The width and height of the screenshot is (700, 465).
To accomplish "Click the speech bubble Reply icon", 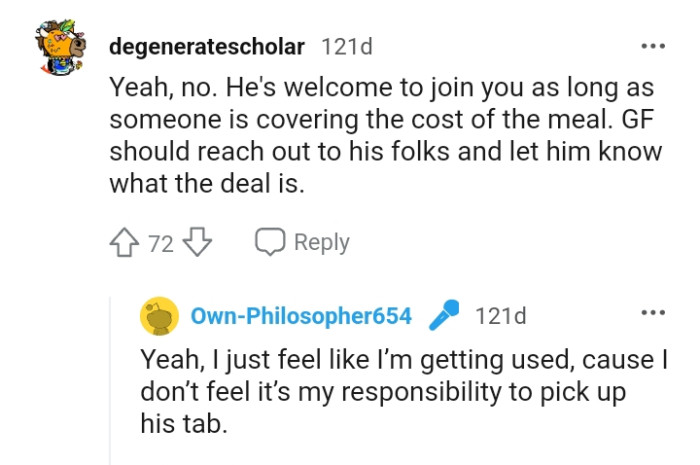I will (x=270, y=243).
